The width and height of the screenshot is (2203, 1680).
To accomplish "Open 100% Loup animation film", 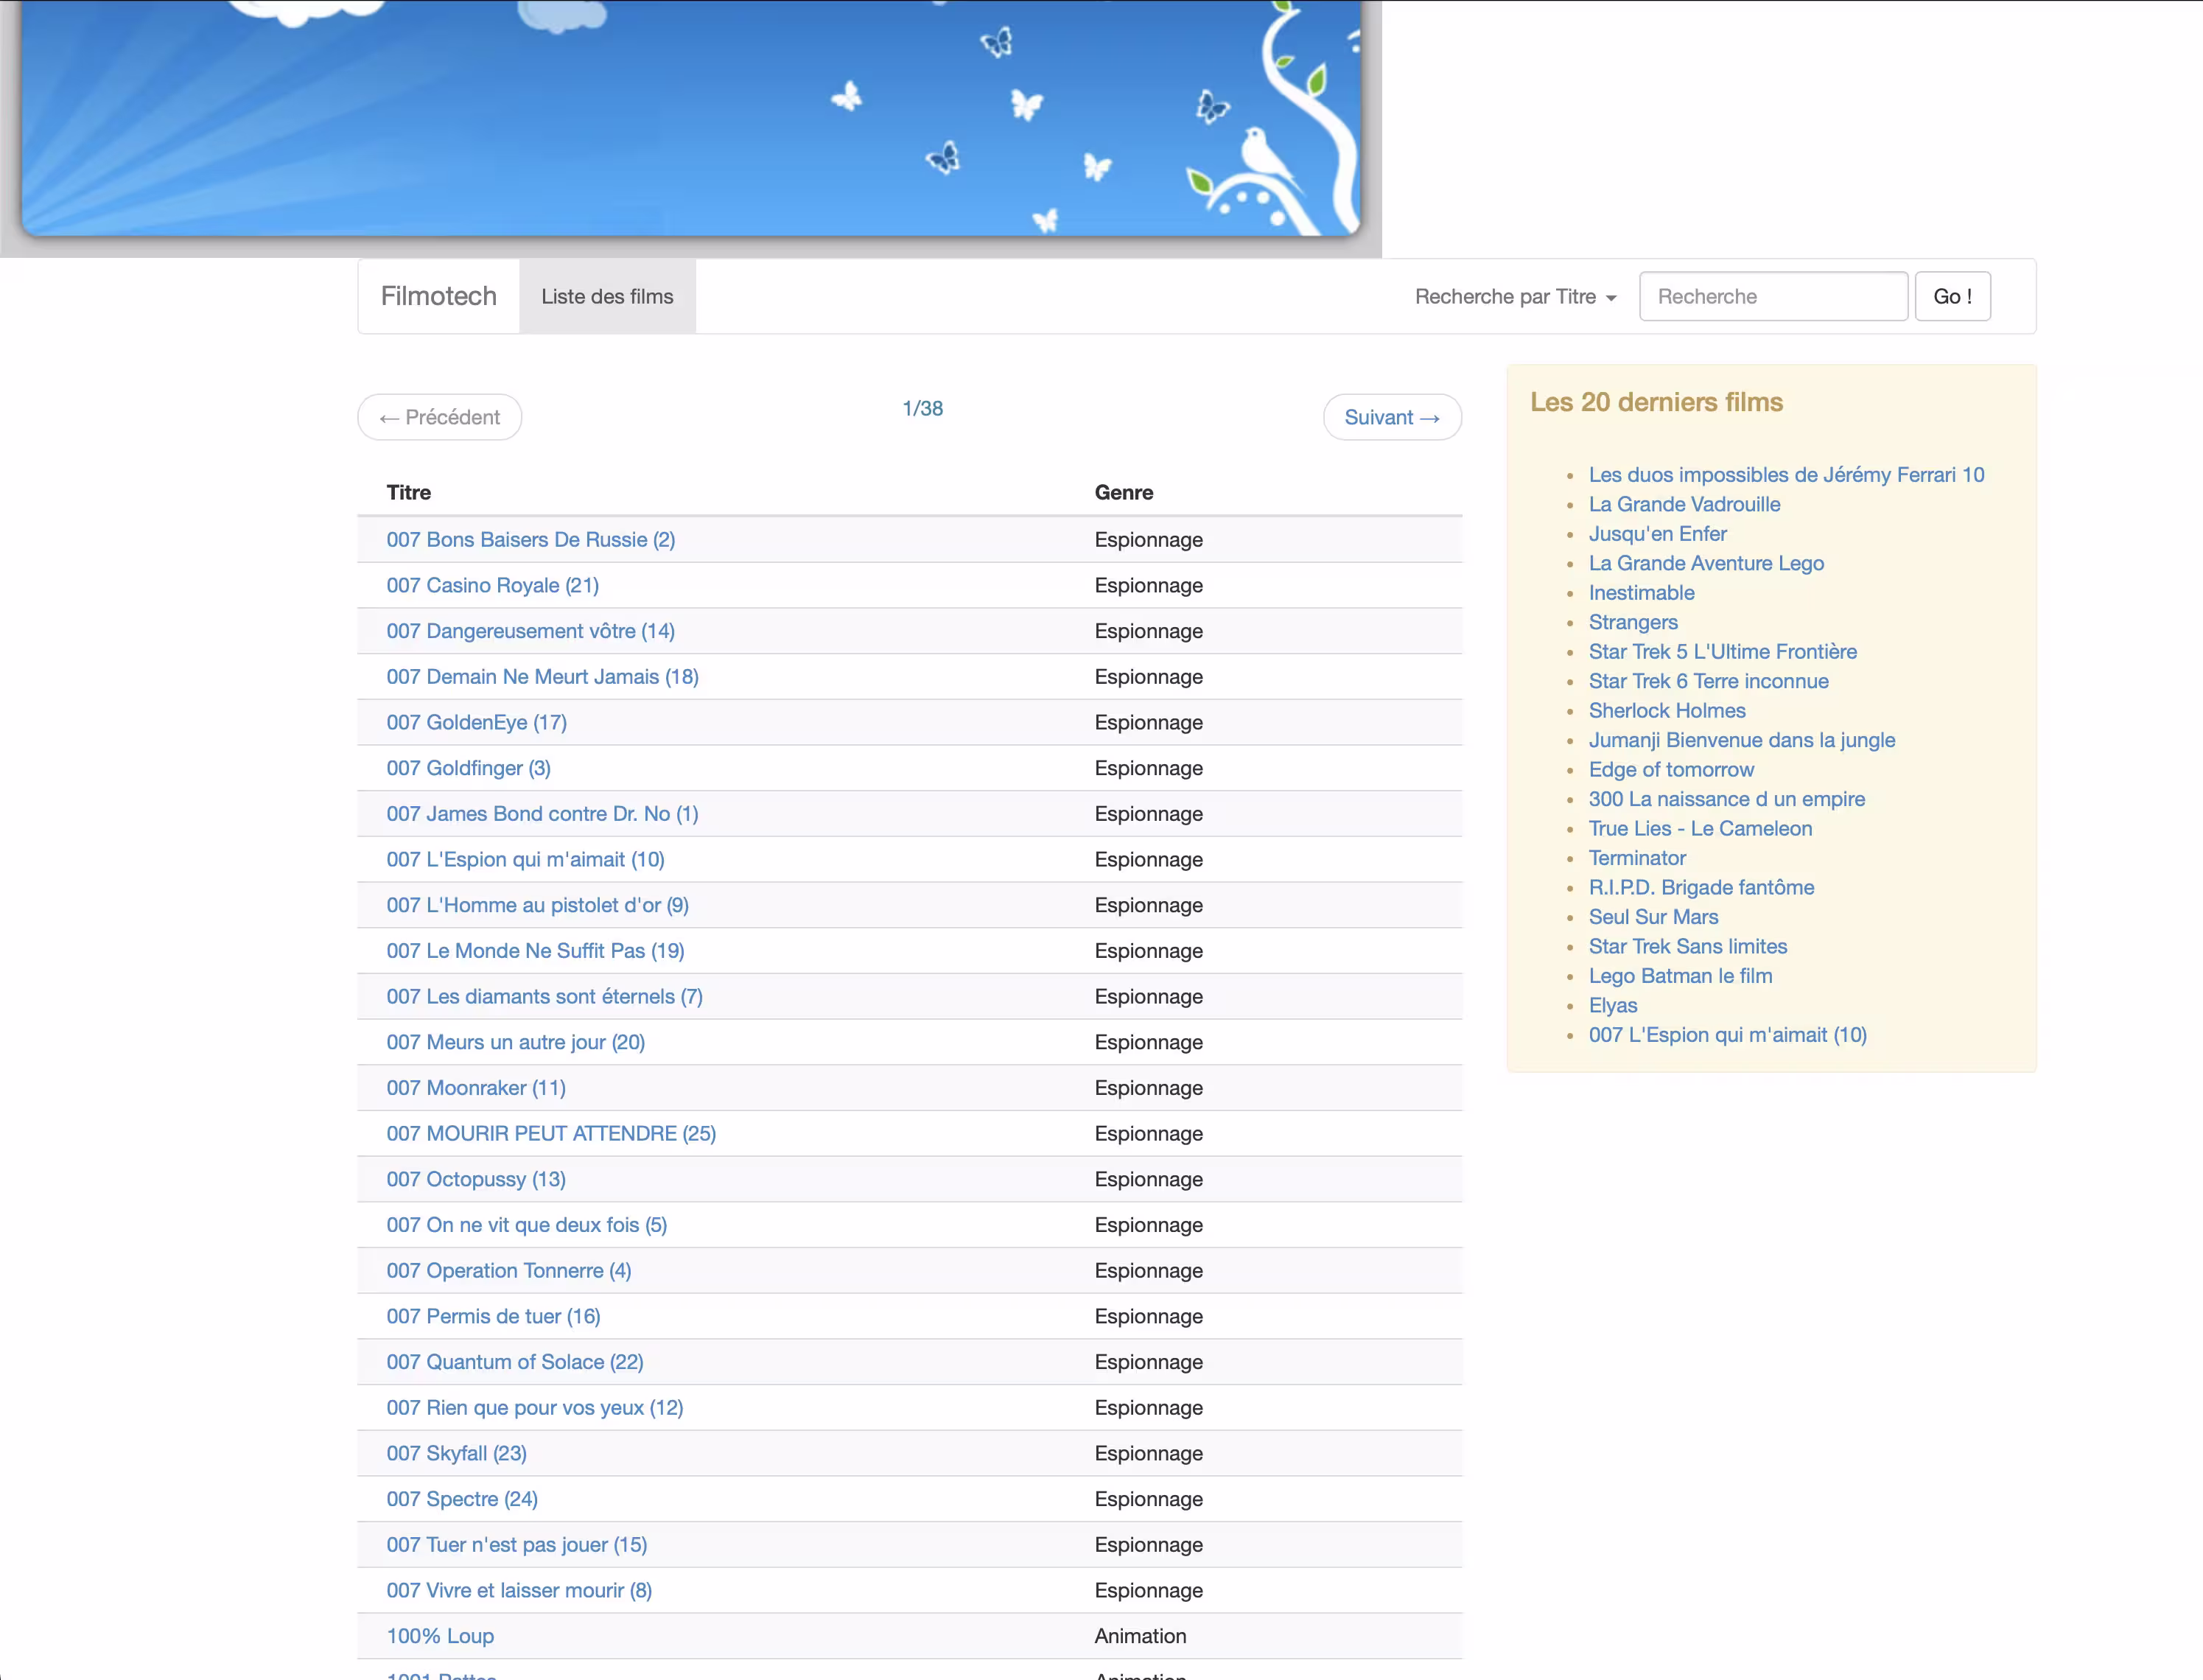I will click(440, 1636).
